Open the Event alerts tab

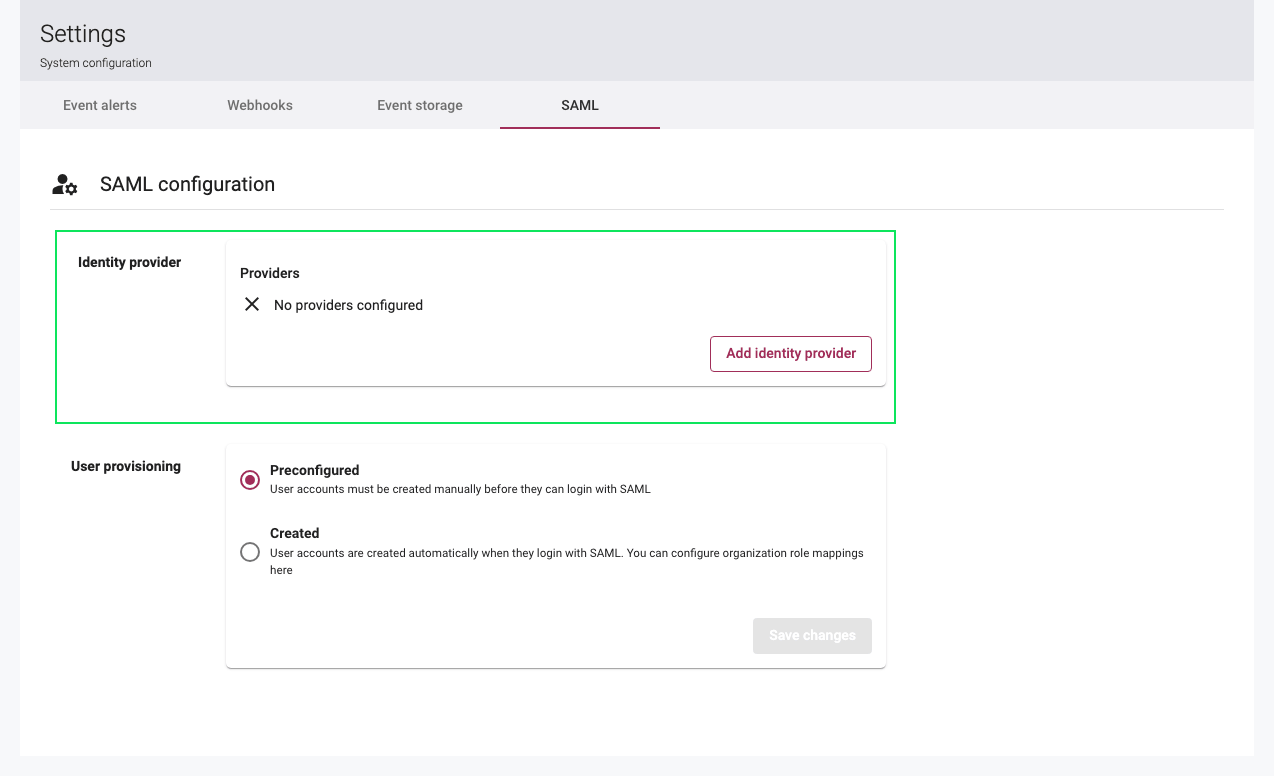point(100,105)
